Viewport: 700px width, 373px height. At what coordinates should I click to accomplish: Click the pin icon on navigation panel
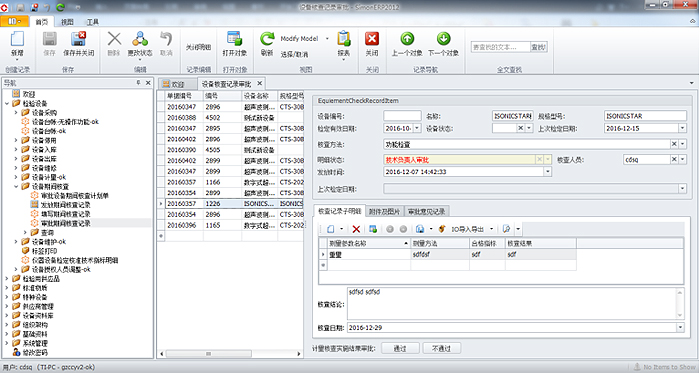click(138, 83)
